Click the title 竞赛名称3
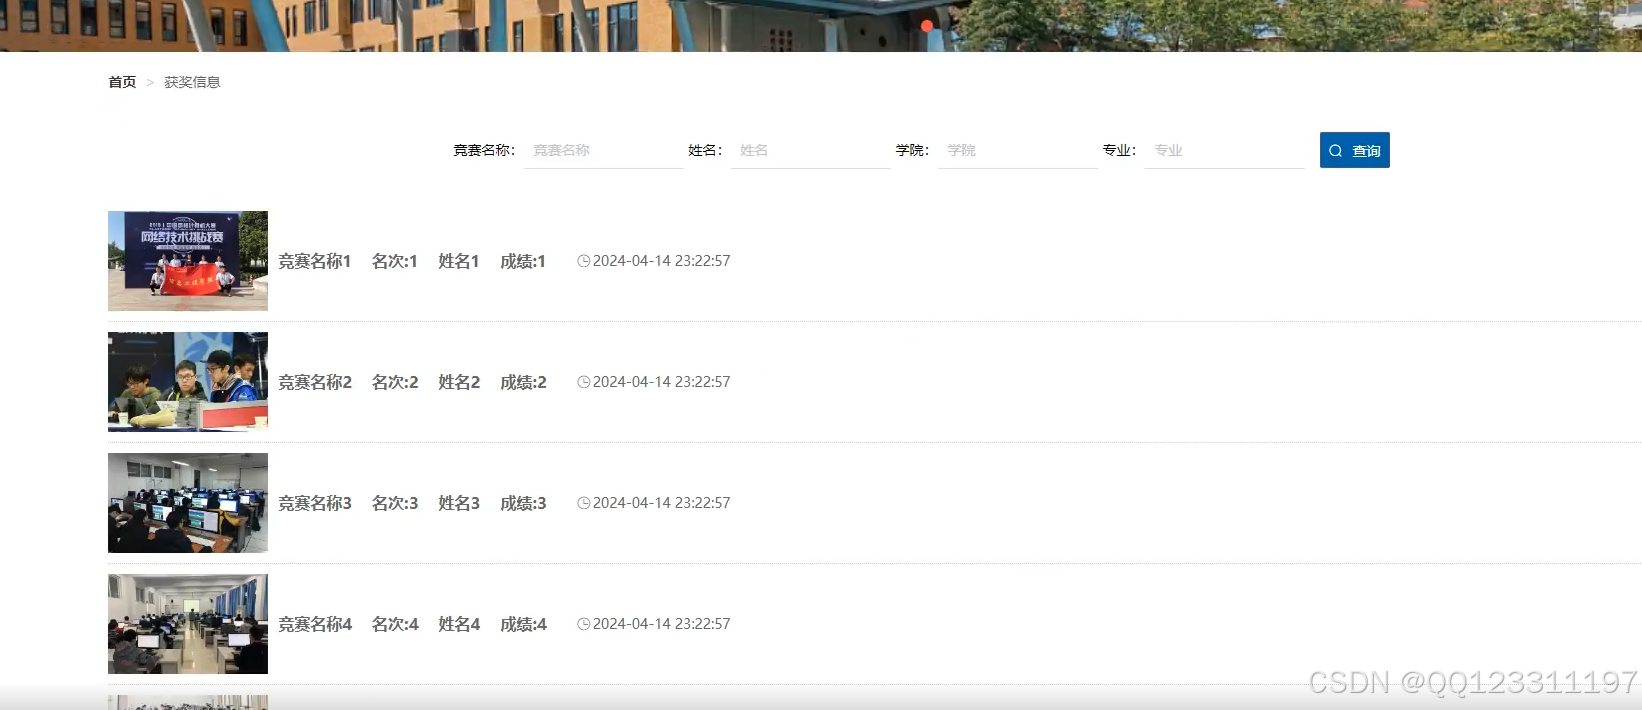 click(315, 503)
